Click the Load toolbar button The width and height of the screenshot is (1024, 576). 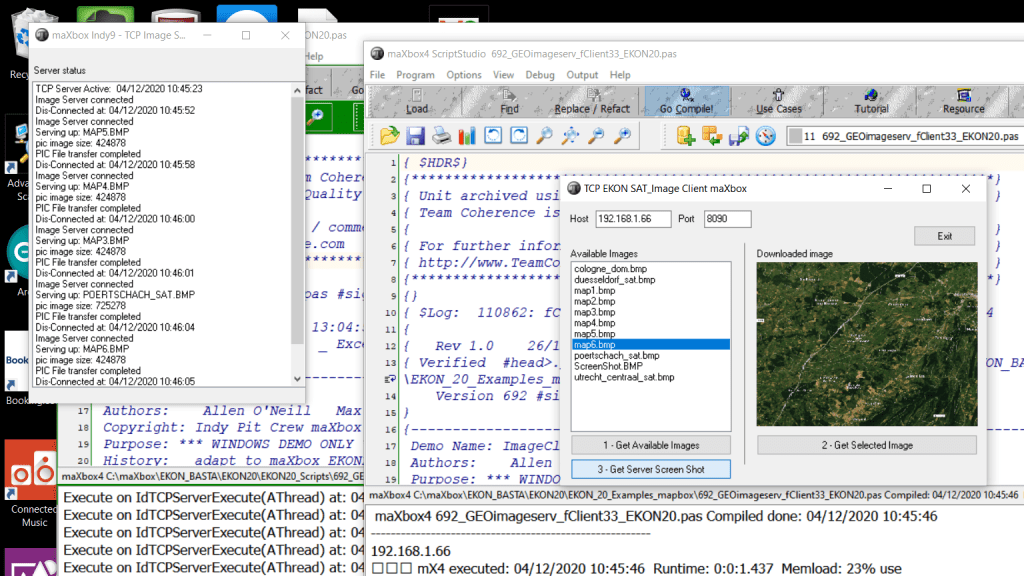(x=417, y=102)
